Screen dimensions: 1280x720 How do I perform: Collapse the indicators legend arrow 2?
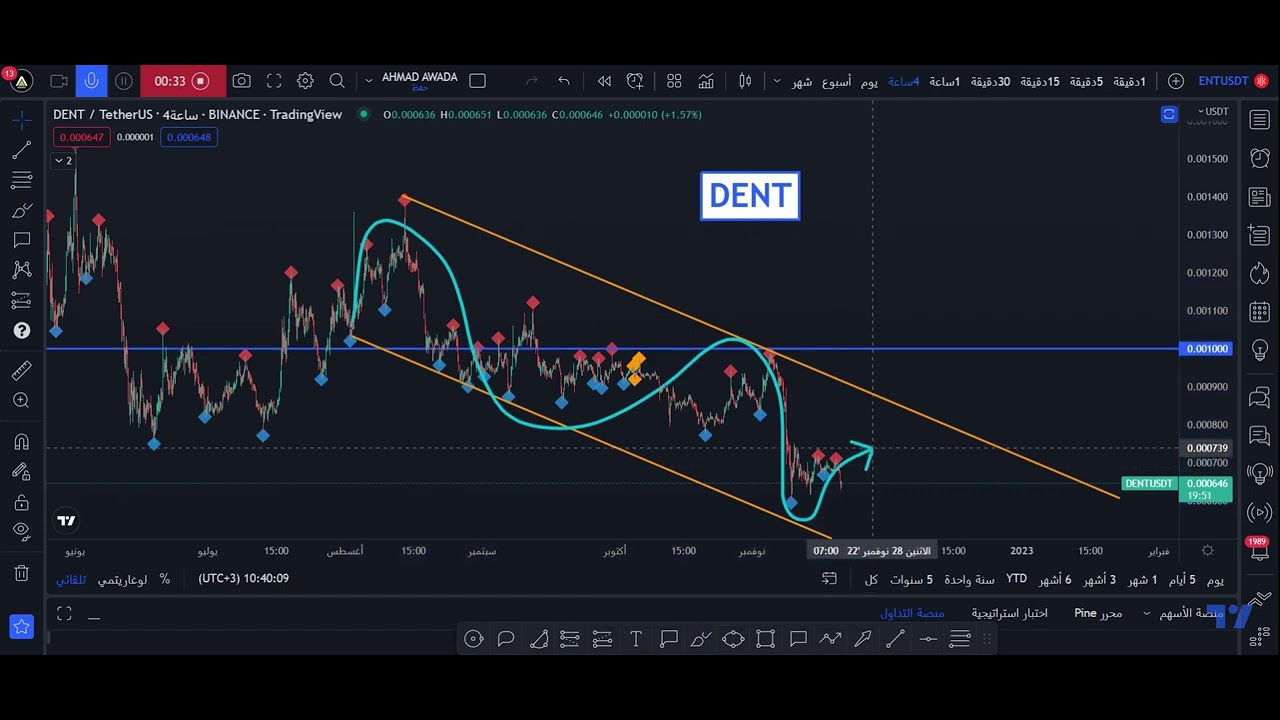click(63, 160)
